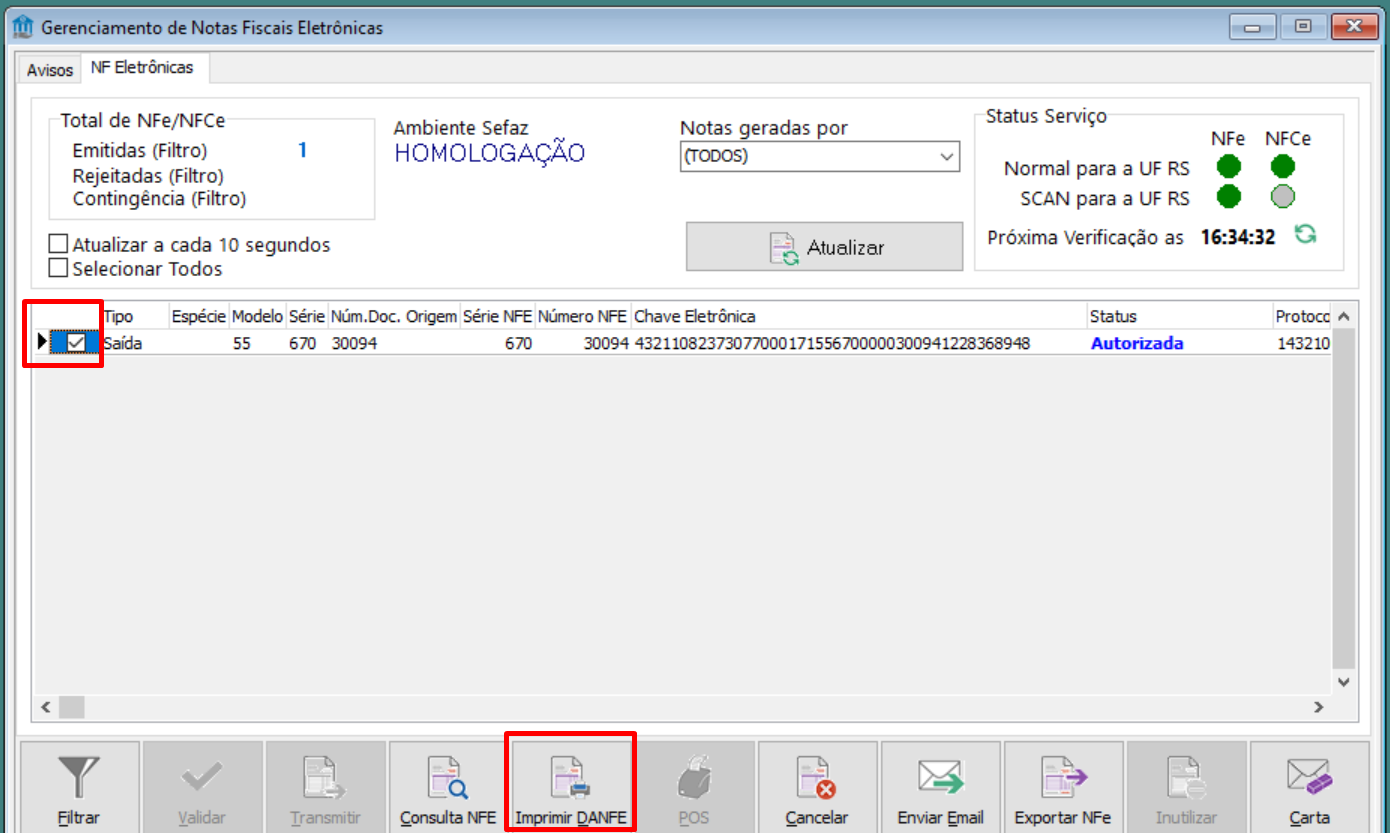The height and width of the screenshot is (833, 1390).
Task: Sort by Chave Eletrônica column header
Action: point(859,316)
